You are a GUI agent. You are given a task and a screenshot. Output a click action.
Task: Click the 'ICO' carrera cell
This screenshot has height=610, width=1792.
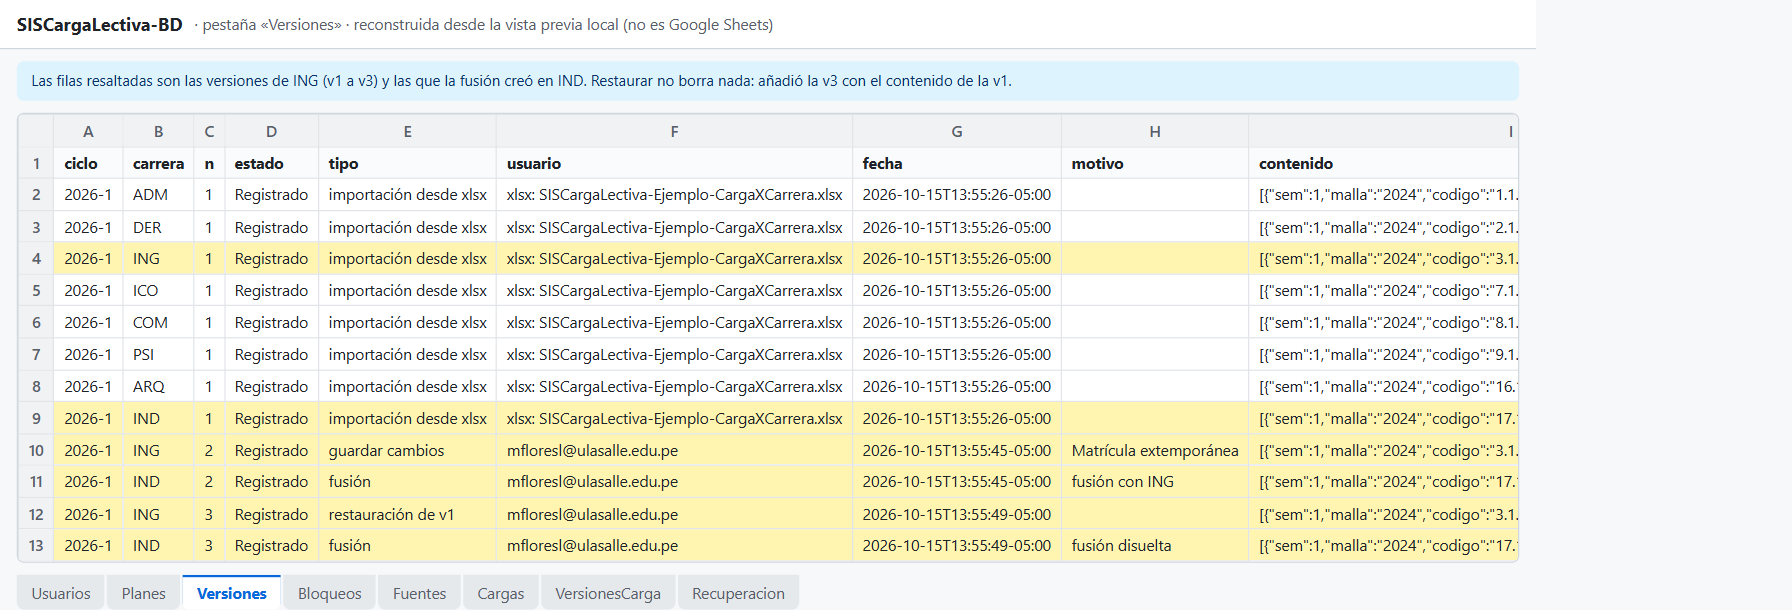[158, 291]
